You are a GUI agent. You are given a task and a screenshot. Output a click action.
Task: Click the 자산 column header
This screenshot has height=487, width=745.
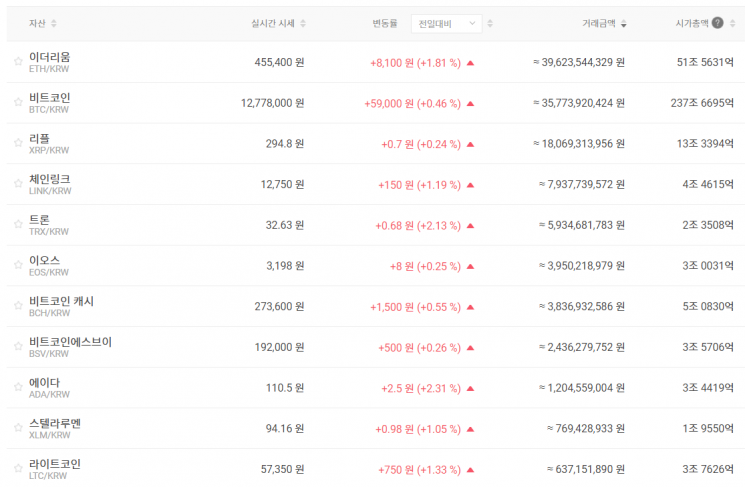tap(37, 23)
